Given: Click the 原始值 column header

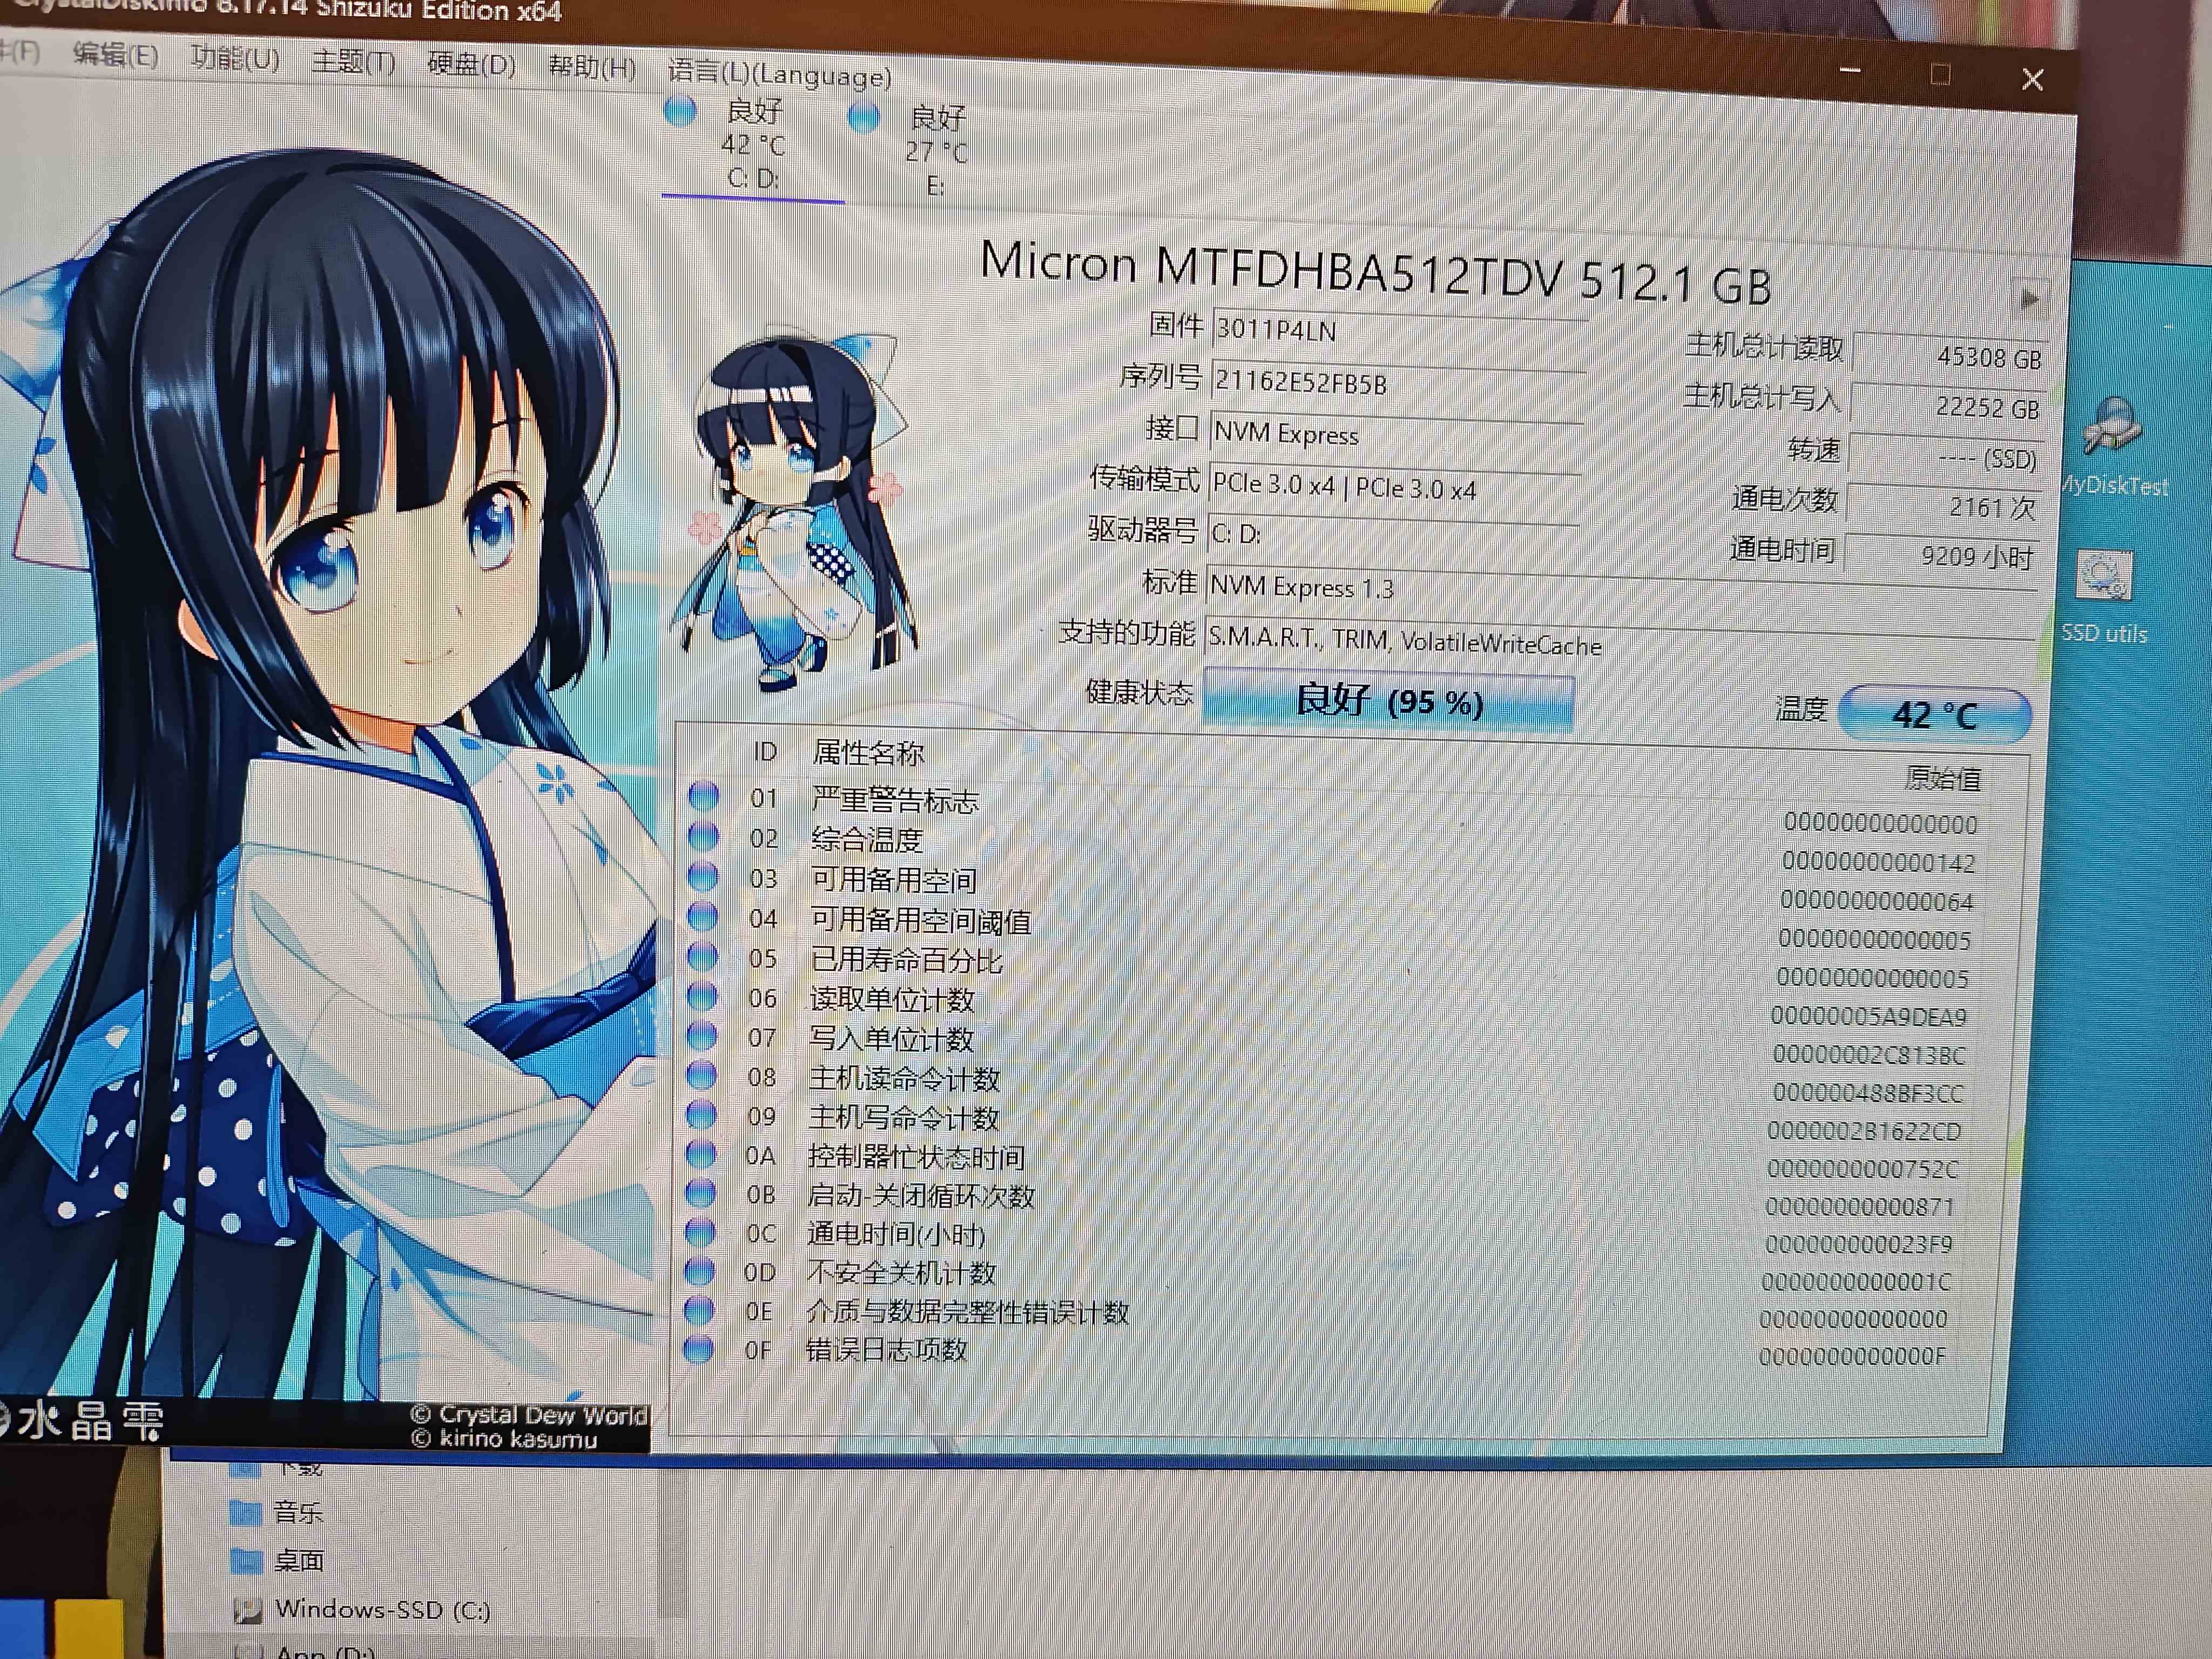Looking at the screenshot, I should tap(1943, 778).
